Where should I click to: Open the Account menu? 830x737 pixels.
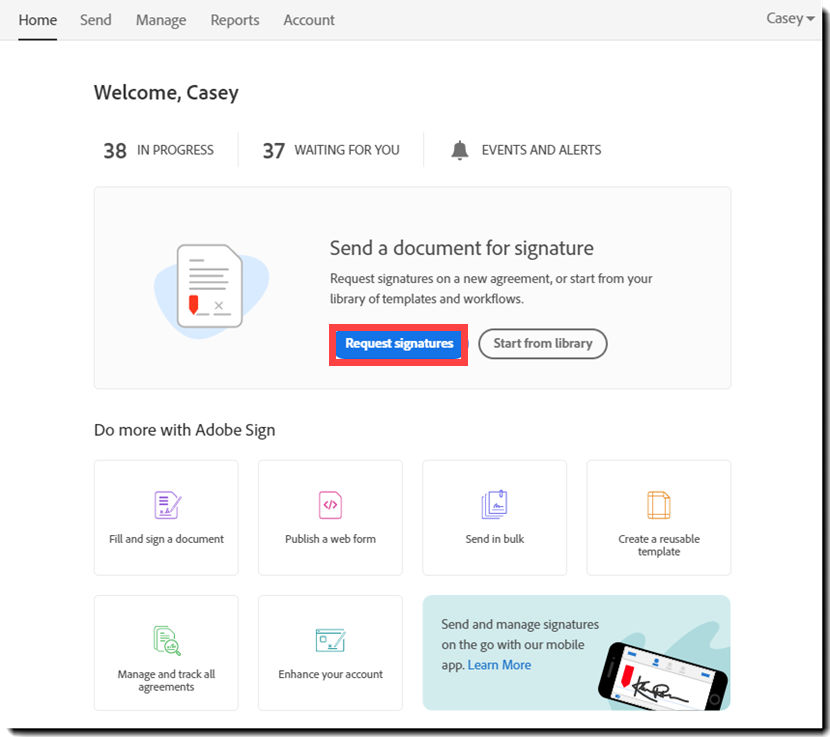[x=308, y=20]
